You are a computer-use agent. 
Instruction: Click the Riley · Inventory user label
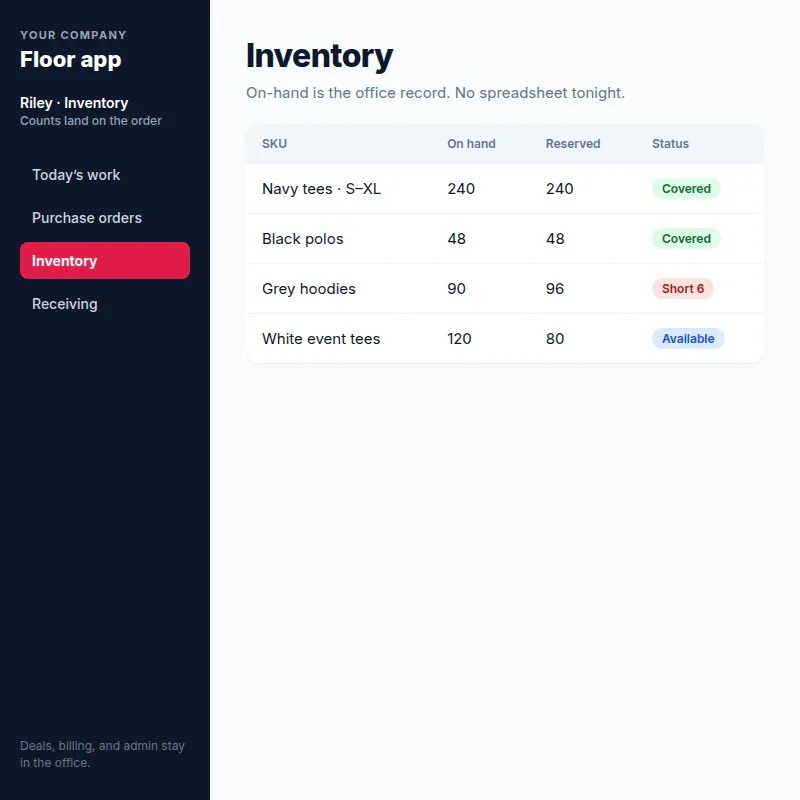[74, 103]
